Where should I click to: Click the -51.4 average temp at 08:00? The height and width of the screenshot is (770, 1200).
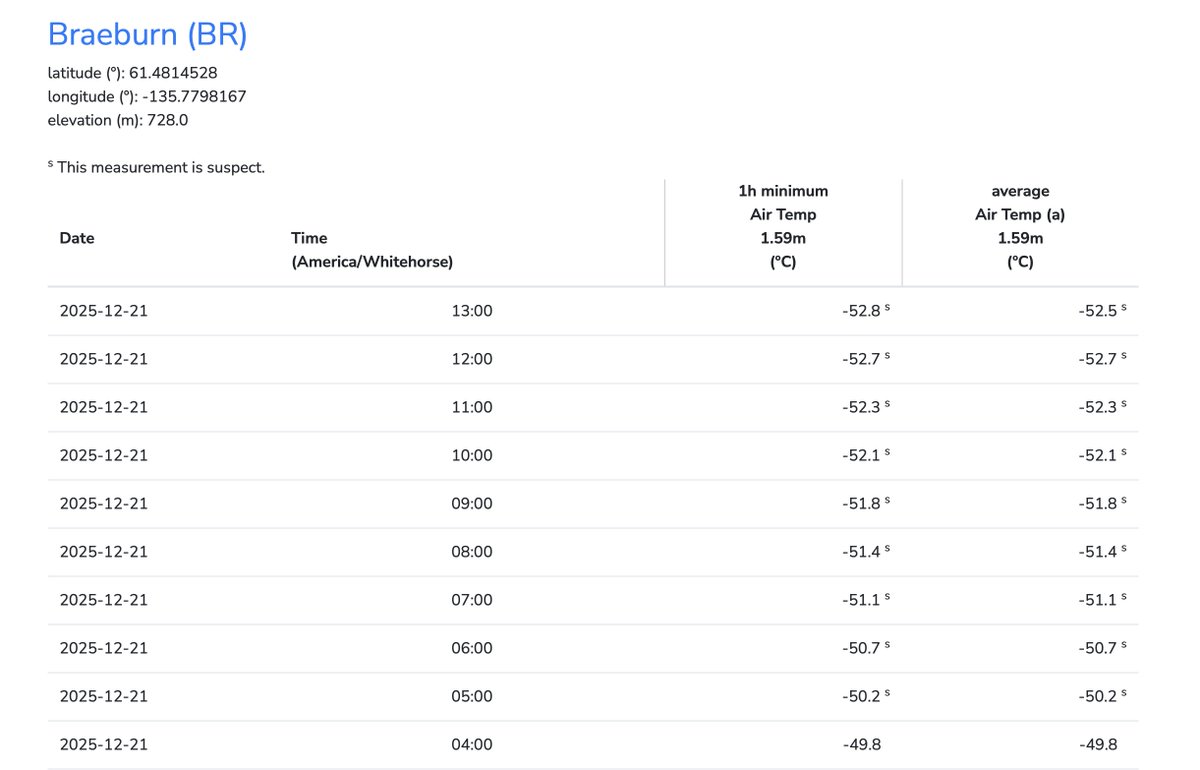(x=1103, y=552)
